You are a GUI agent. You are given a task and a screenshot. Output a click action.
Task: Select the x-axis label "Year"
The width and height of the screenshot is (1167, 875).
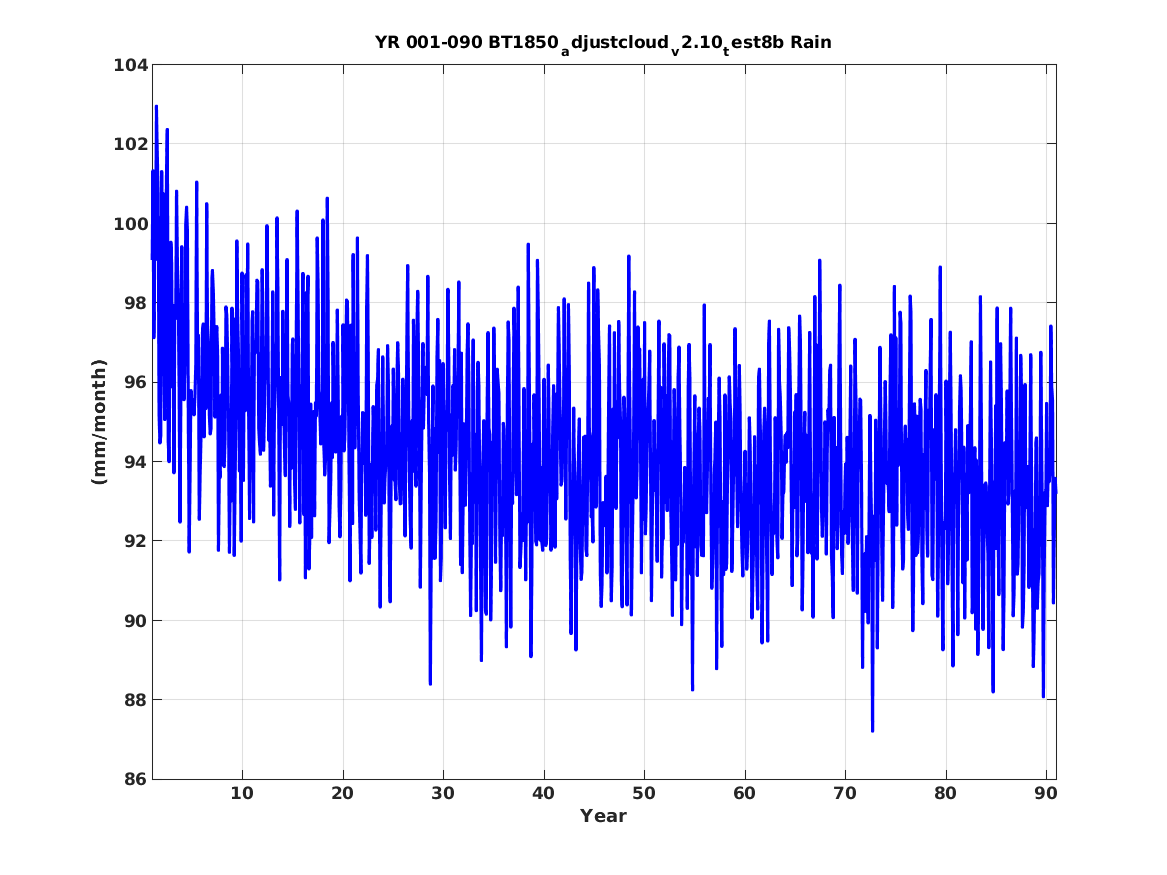(603, 816)
